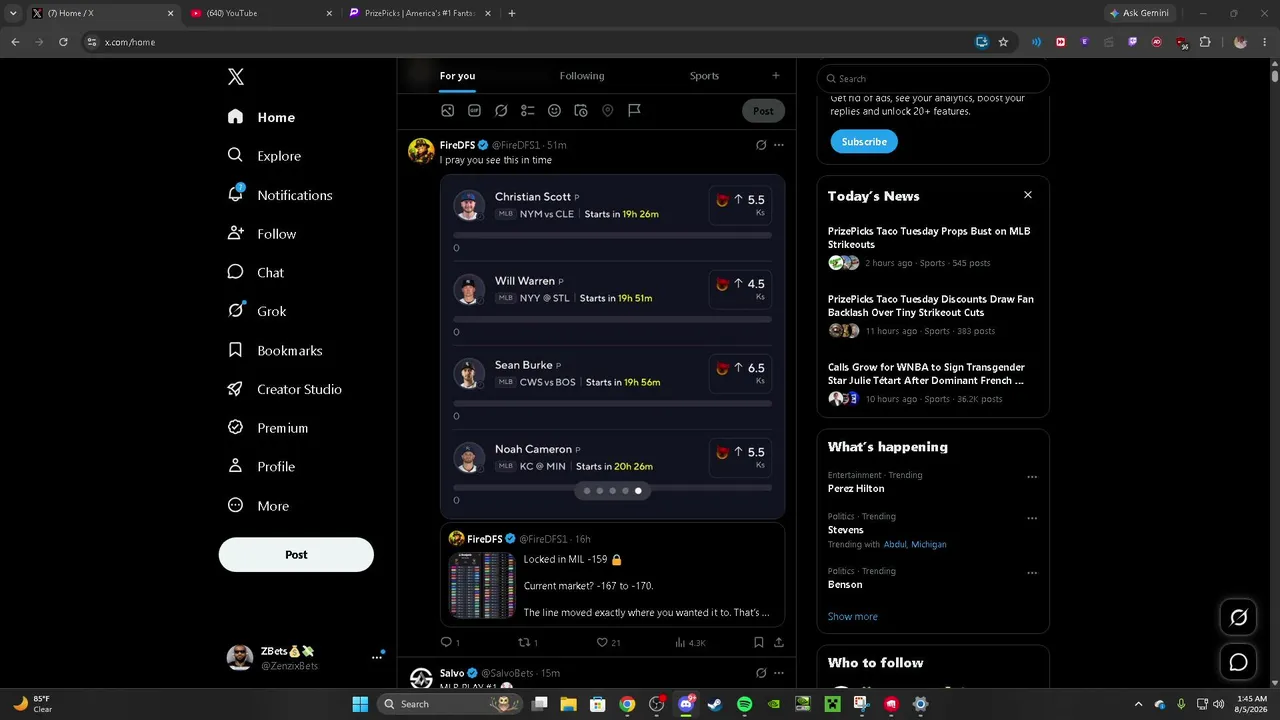Open the PrizePicks Taco Tuesday Props Bust story

929,238
